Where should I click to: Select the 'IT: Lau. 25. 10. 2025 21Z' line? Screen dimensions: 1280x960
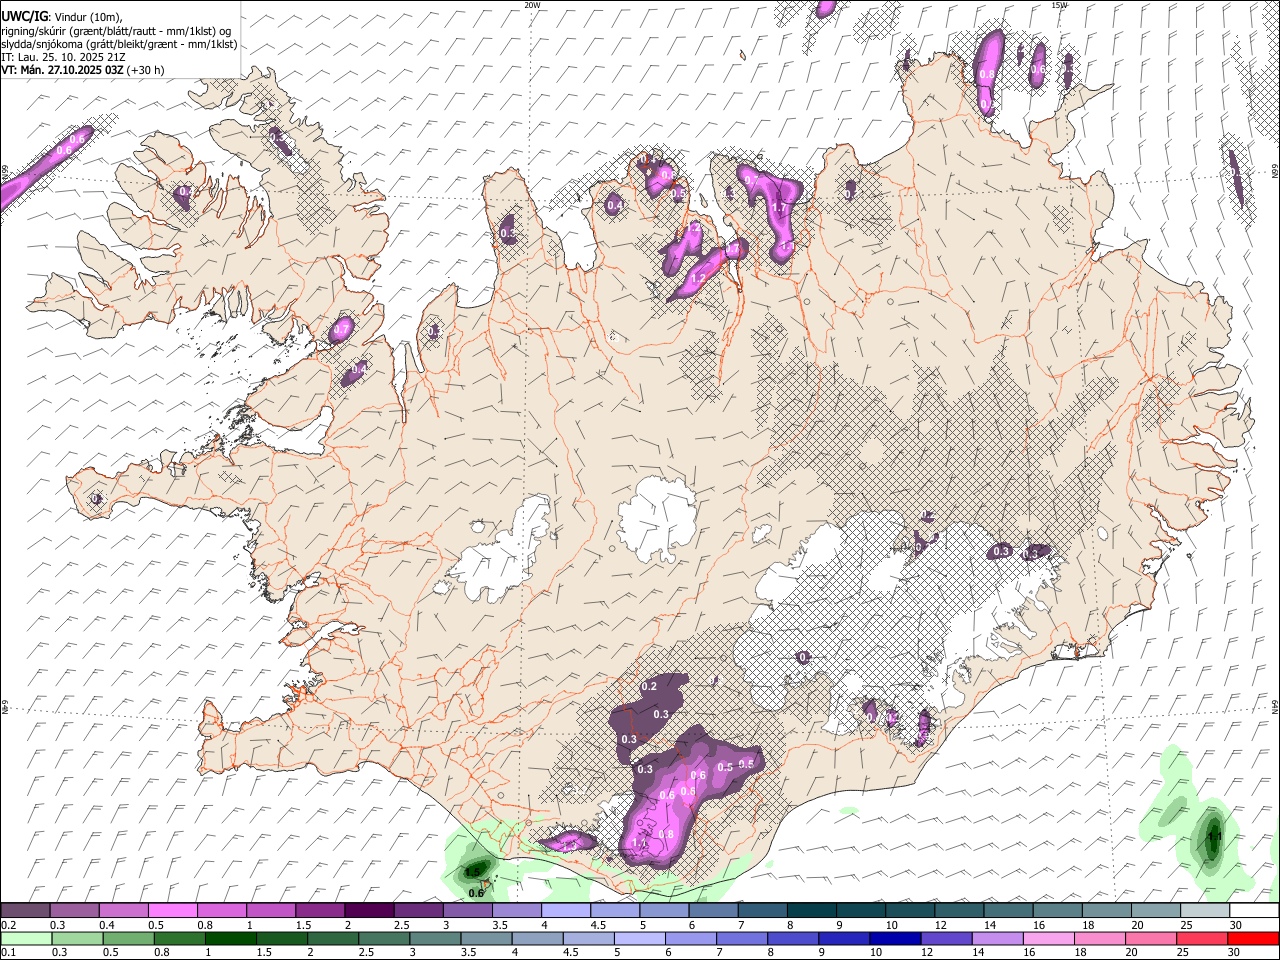pyautogui.click(x=63, y=57)
